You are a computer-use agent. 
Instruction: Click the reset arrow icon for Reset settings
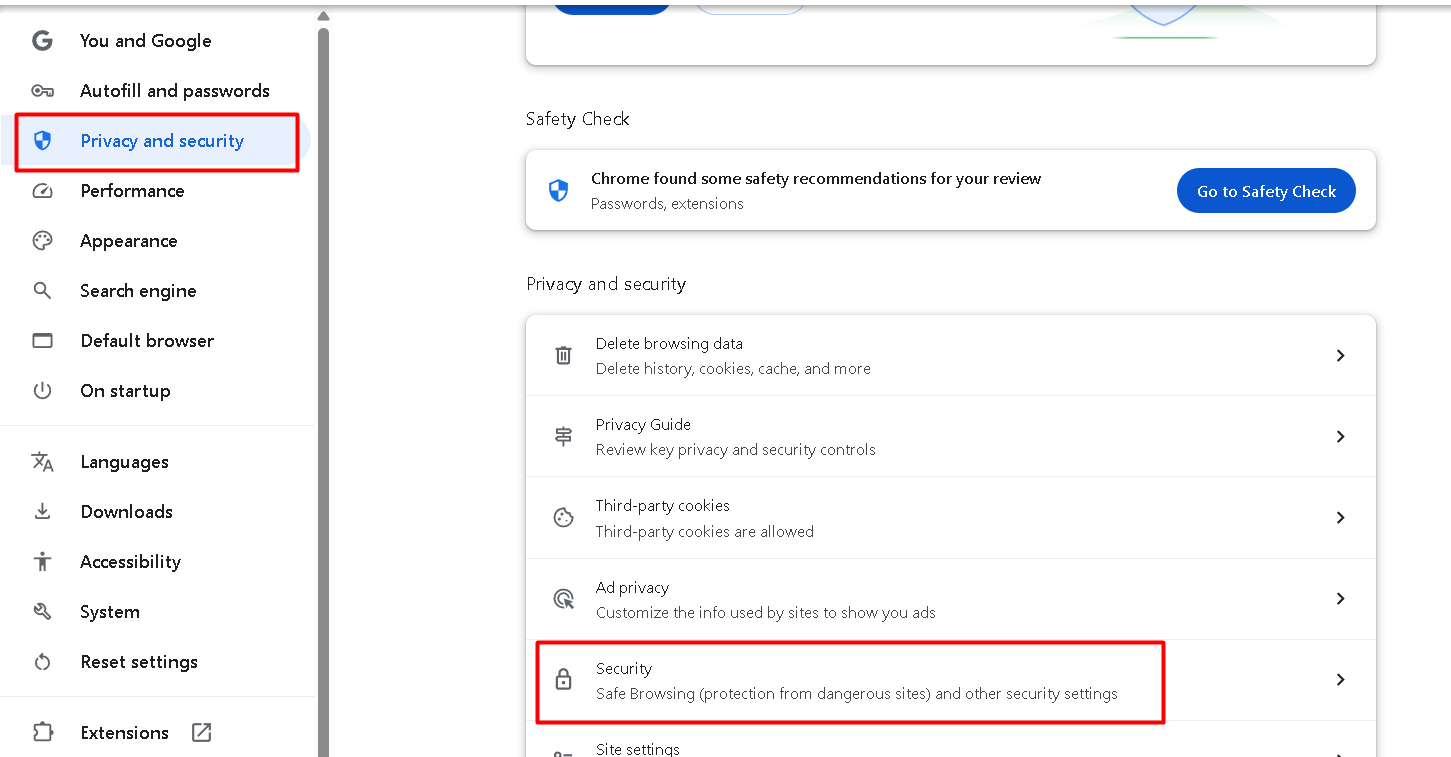(x=42, y=662)
